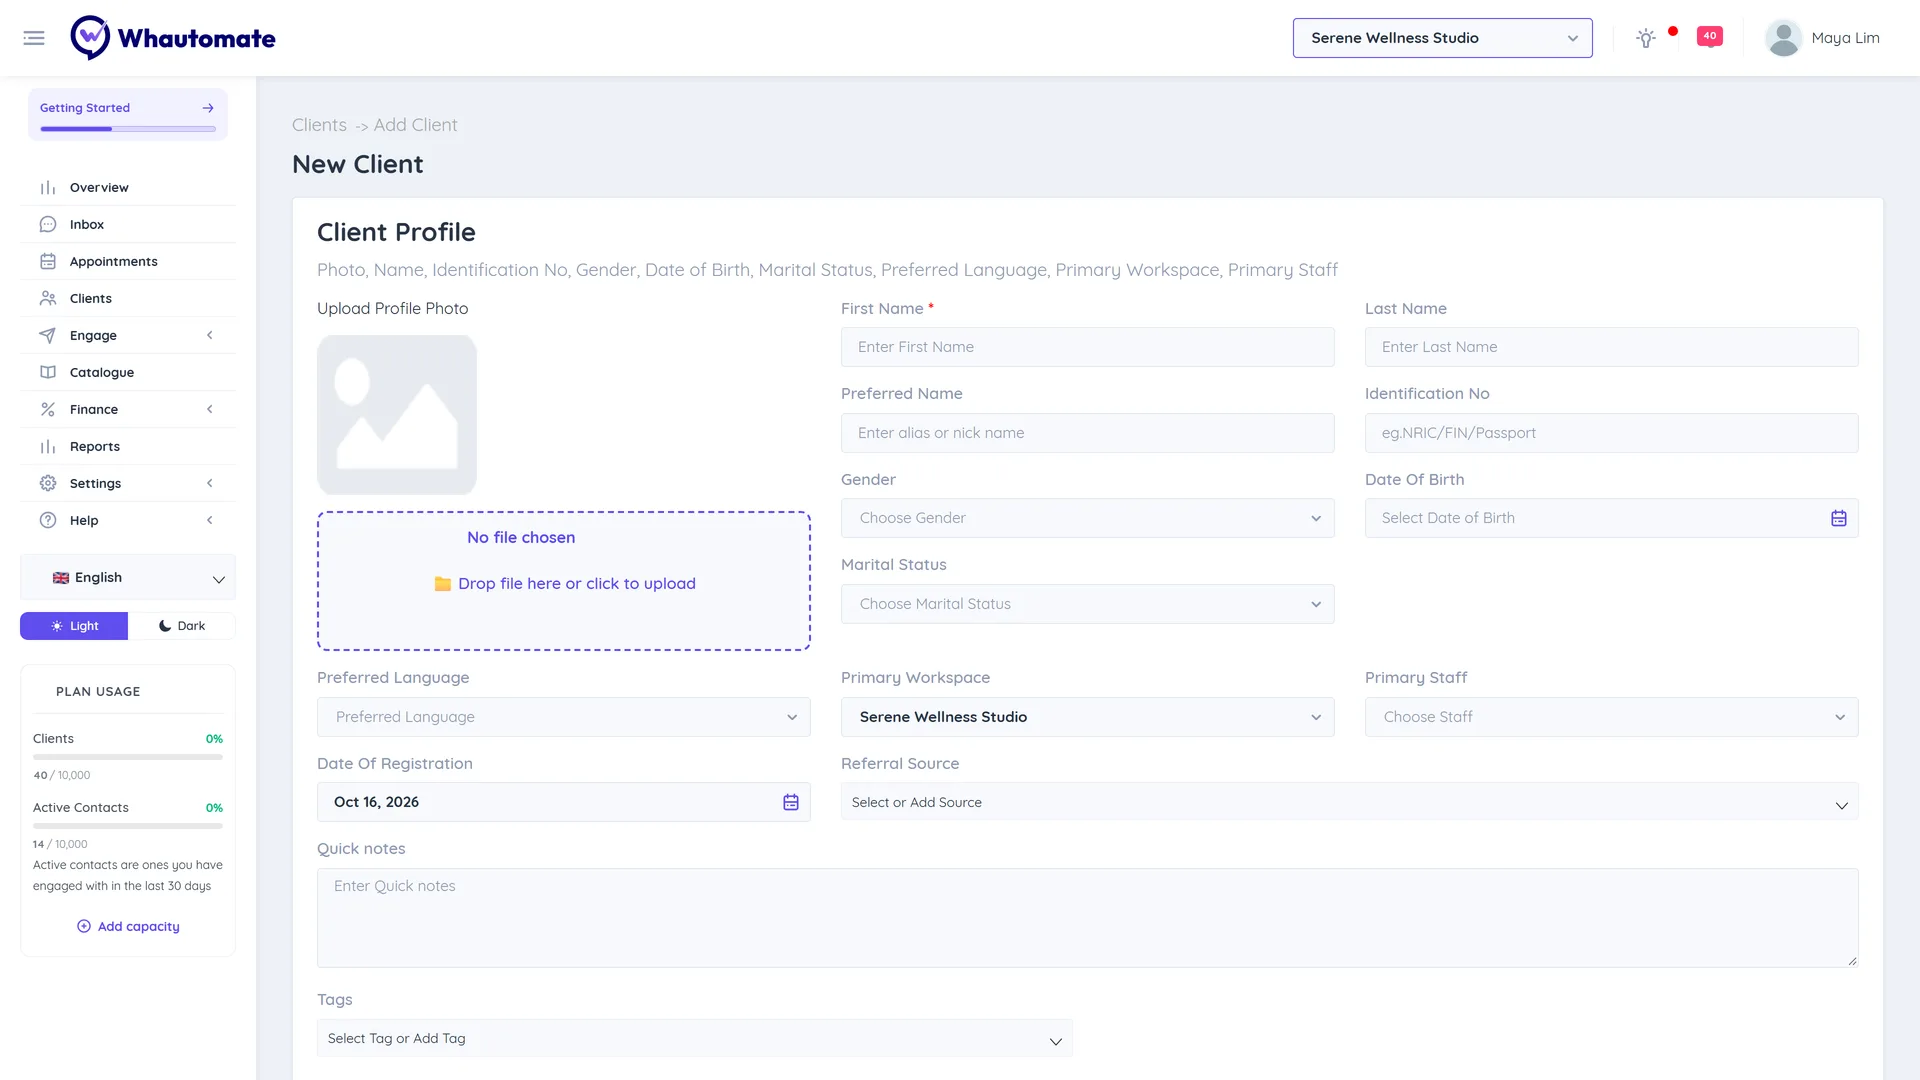Click the Appointments calendar icon

click(x=48, y=262)
